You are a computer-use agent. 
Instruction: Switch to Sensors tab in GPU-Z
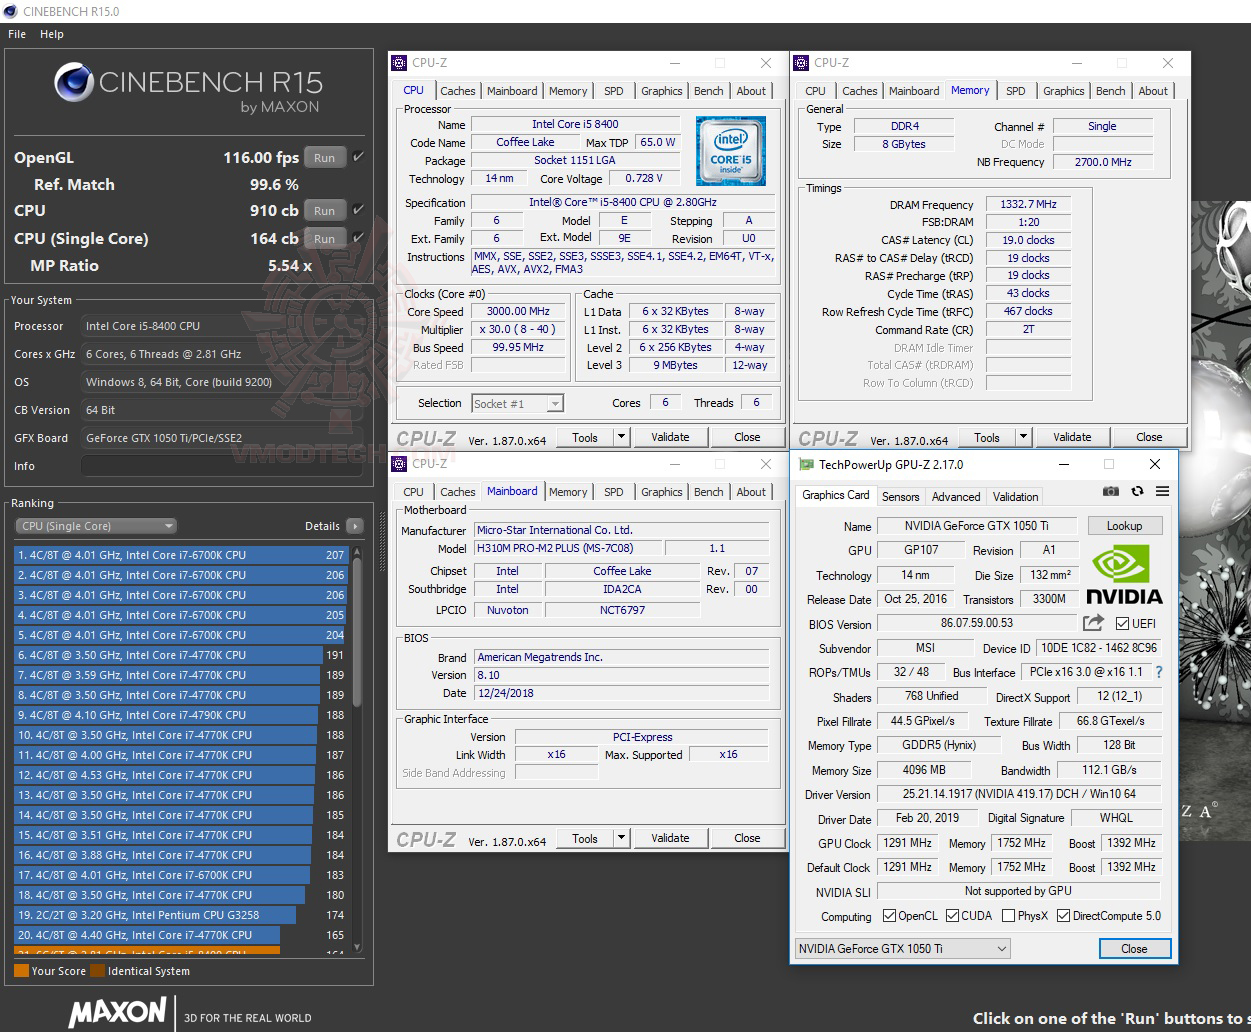[900, 497]
